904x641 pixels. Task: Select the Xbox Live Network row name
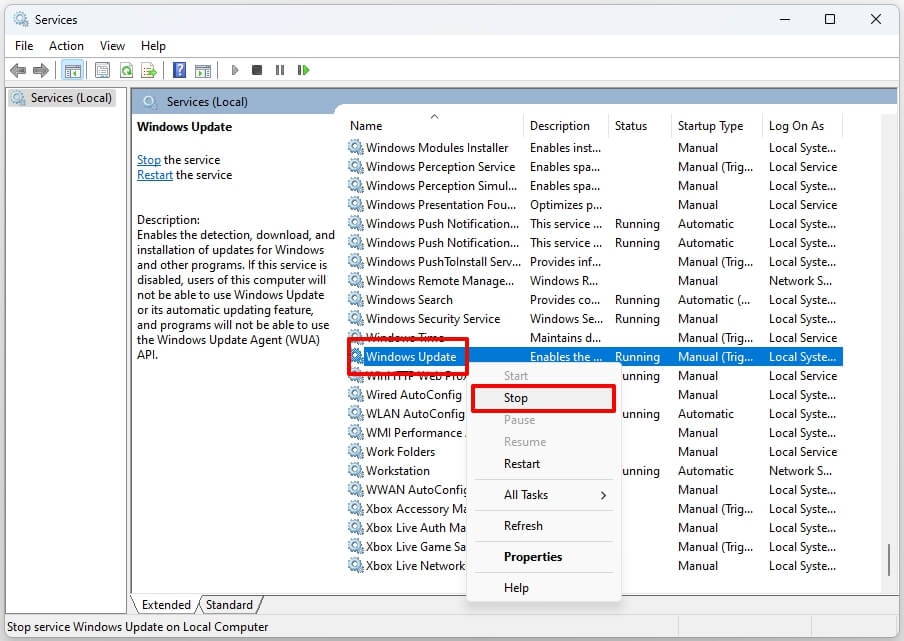(x=416, y=566)
